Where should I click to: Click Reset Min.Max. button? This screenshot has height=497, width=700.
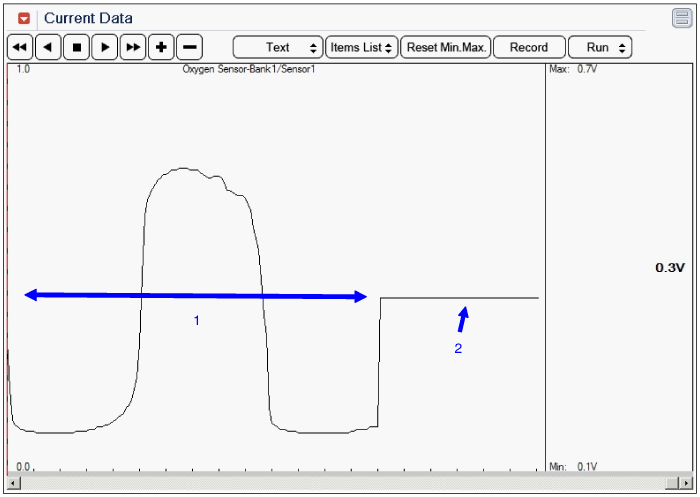(446, 47)
